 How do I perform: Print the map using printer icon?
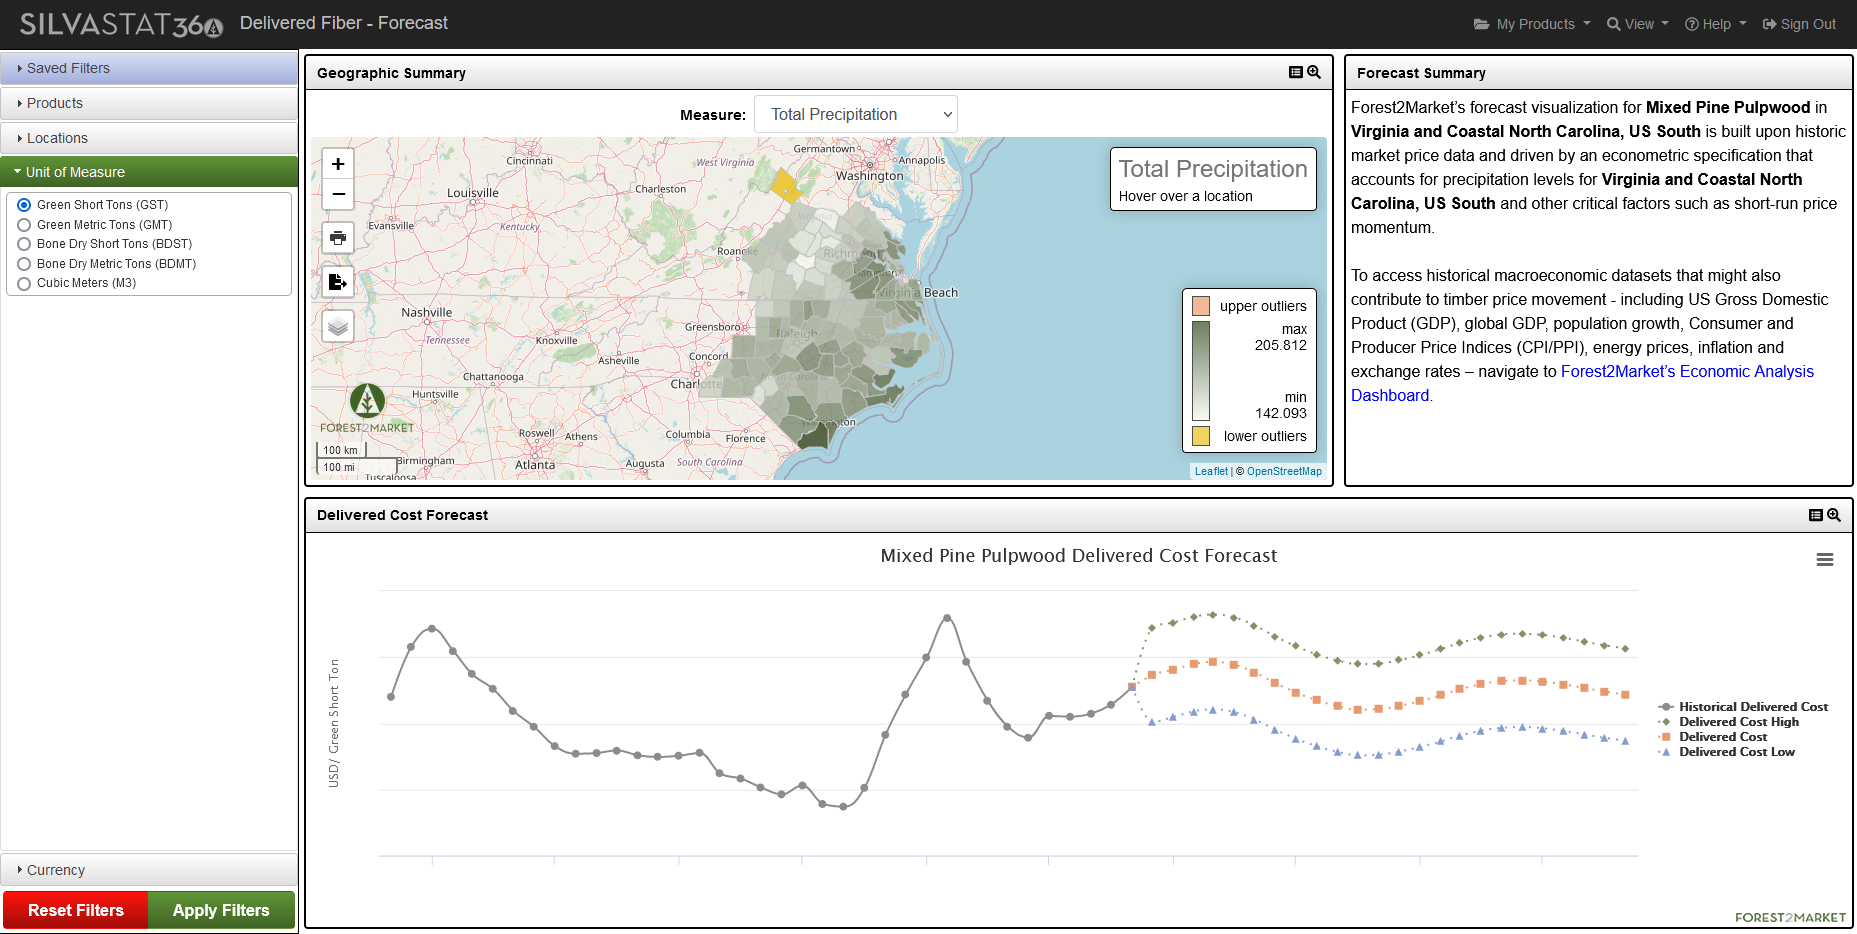click(338, 238)
